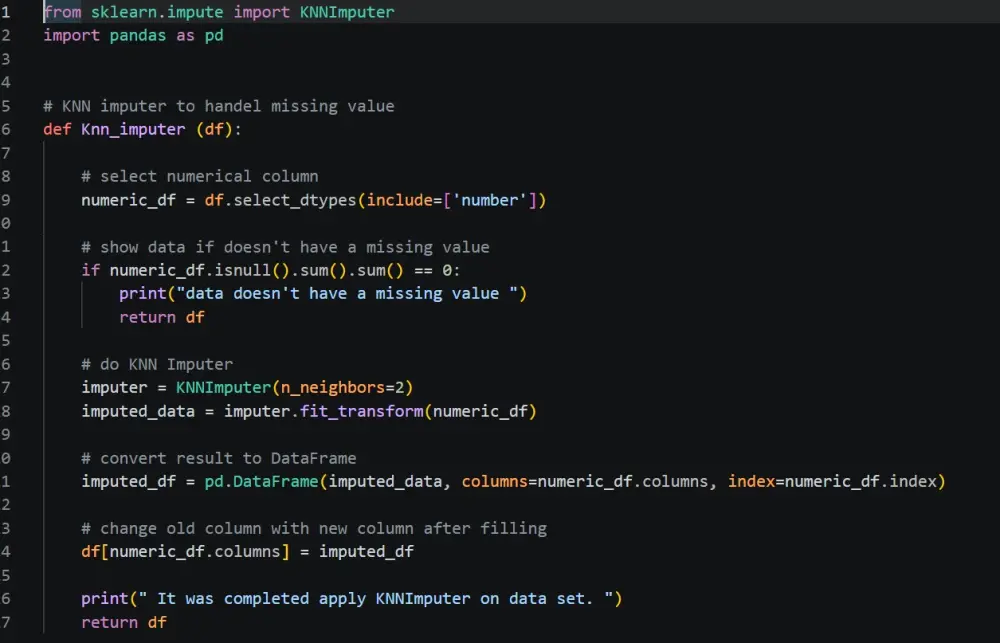Click the comment '# select numerical column'
The image size is (1000, 643).
(x=200, y=177)
